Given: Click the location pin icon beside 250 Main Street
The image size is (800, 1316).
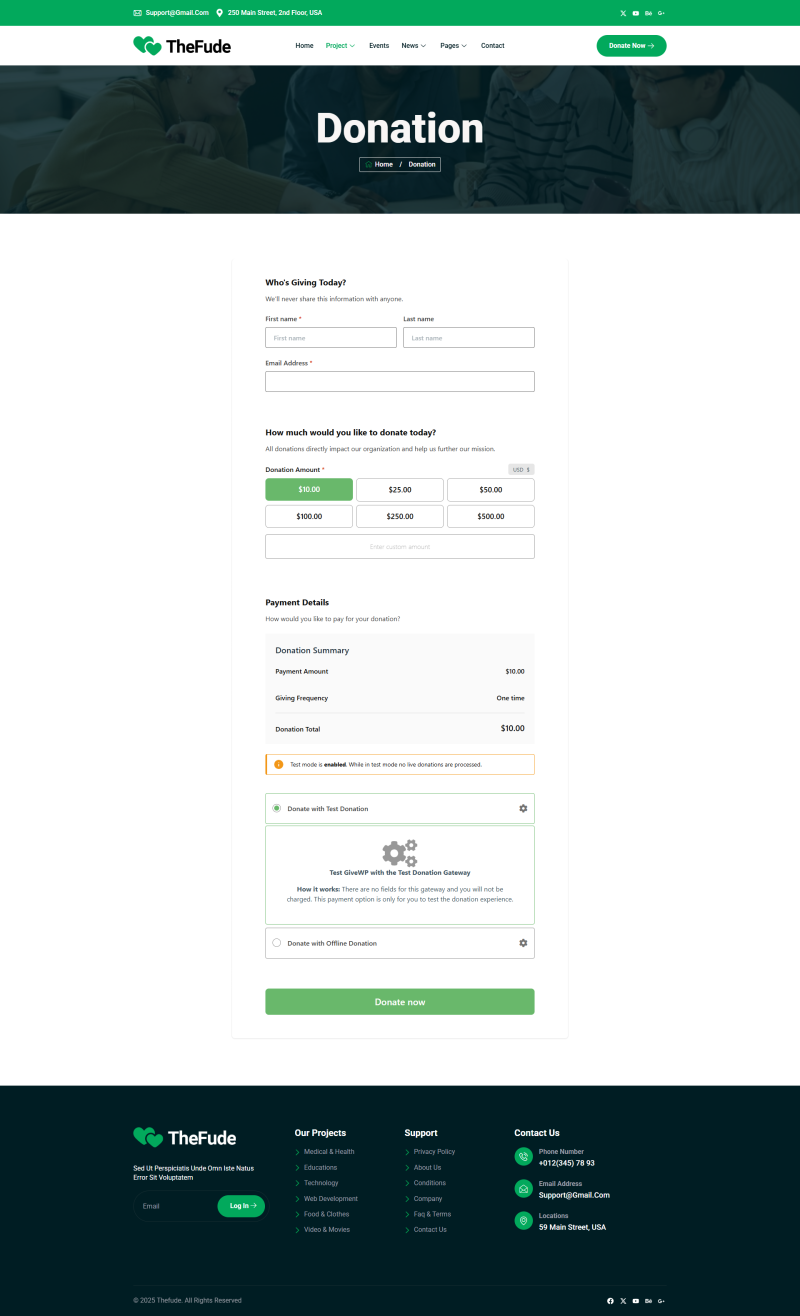Looking at the screenshot, I should [x=222, y=13].
